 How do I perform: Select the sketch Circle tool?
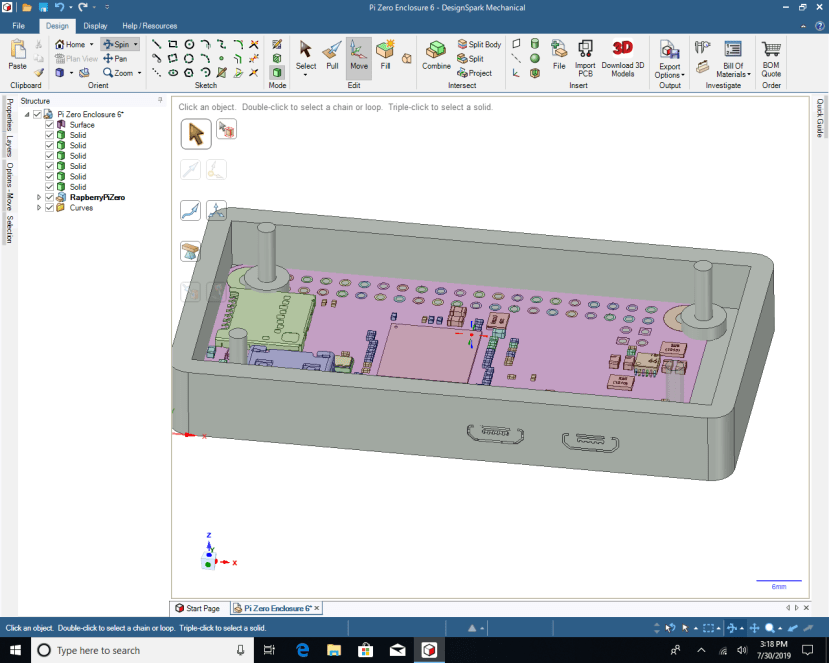point(189,44)
